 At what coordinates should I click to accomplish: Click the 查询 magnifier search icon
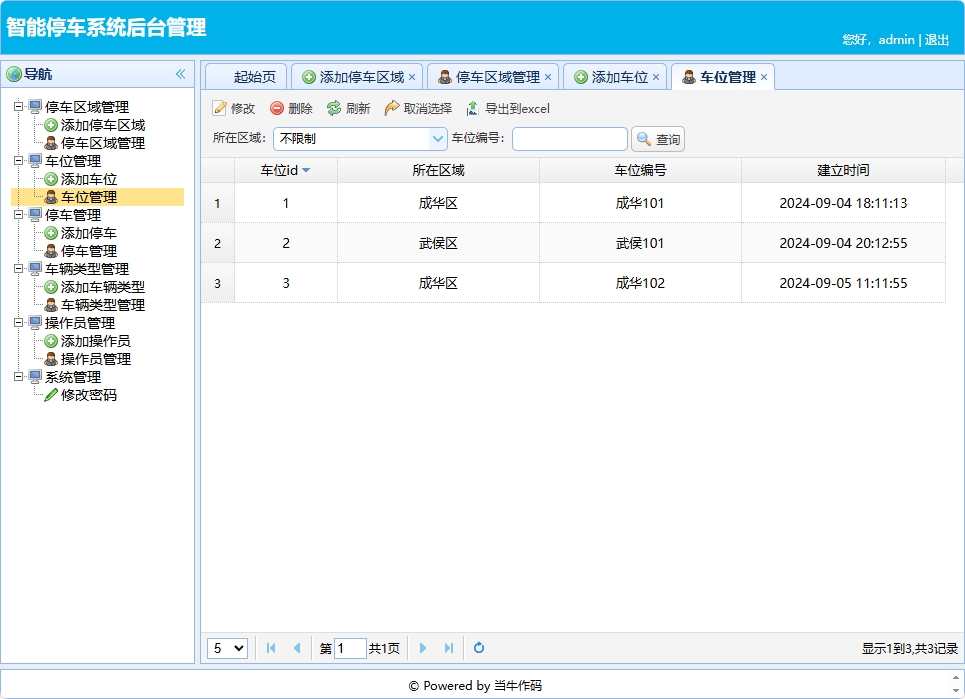click(645, 138)
